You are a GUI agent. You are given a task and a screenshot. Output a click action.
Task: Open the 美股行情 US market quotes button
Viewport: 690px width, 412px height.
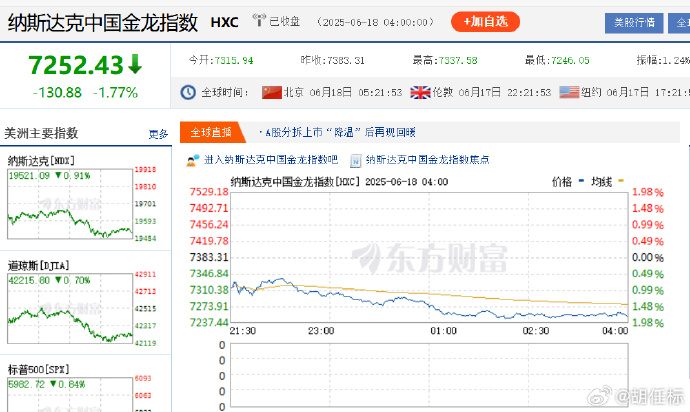pos(636,22)
